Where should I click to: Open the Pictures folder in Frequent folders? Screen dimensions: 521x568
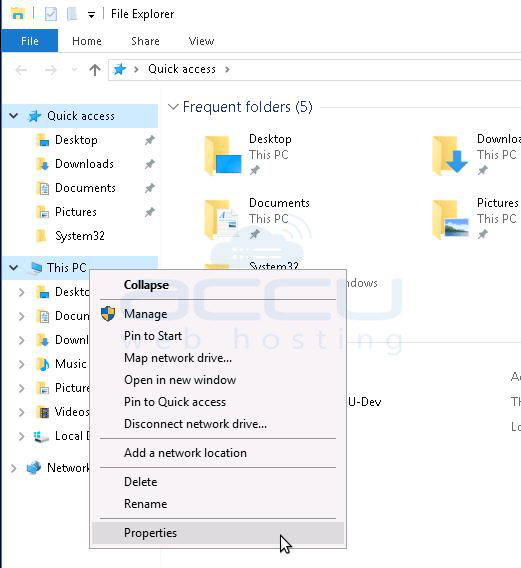click(476, 218)
